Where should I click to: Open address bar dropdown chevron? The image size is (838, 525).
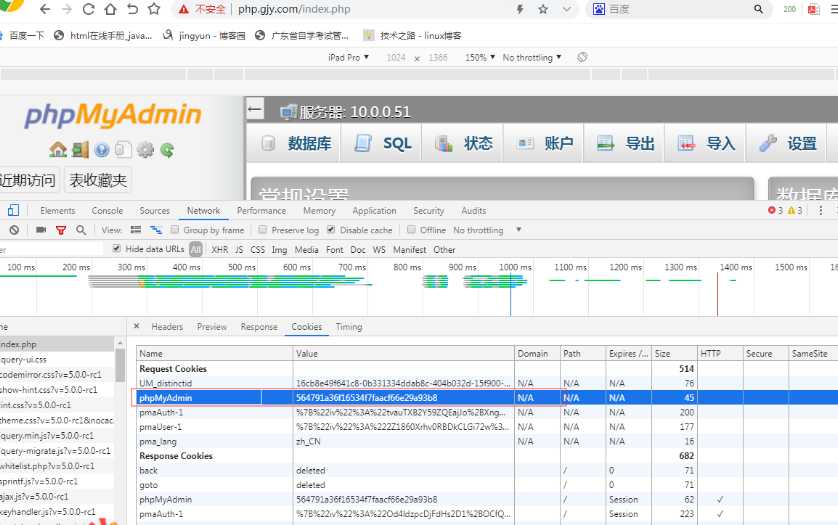pos(567,9)
